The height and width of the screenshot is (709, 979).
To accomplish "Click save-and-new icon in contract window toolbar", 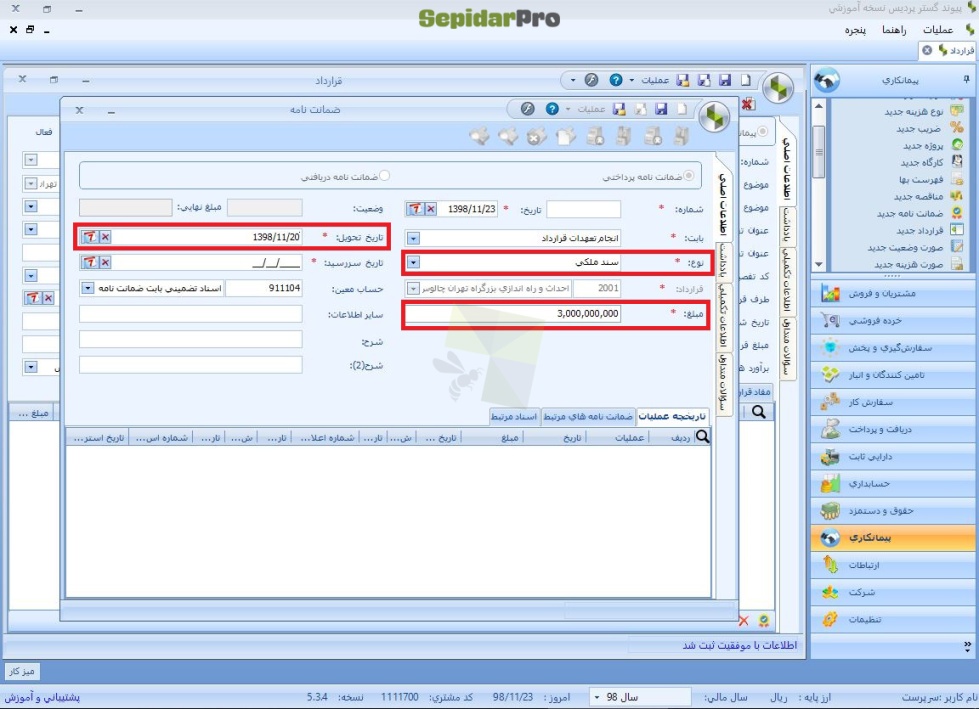I will [x=704, y=80].
